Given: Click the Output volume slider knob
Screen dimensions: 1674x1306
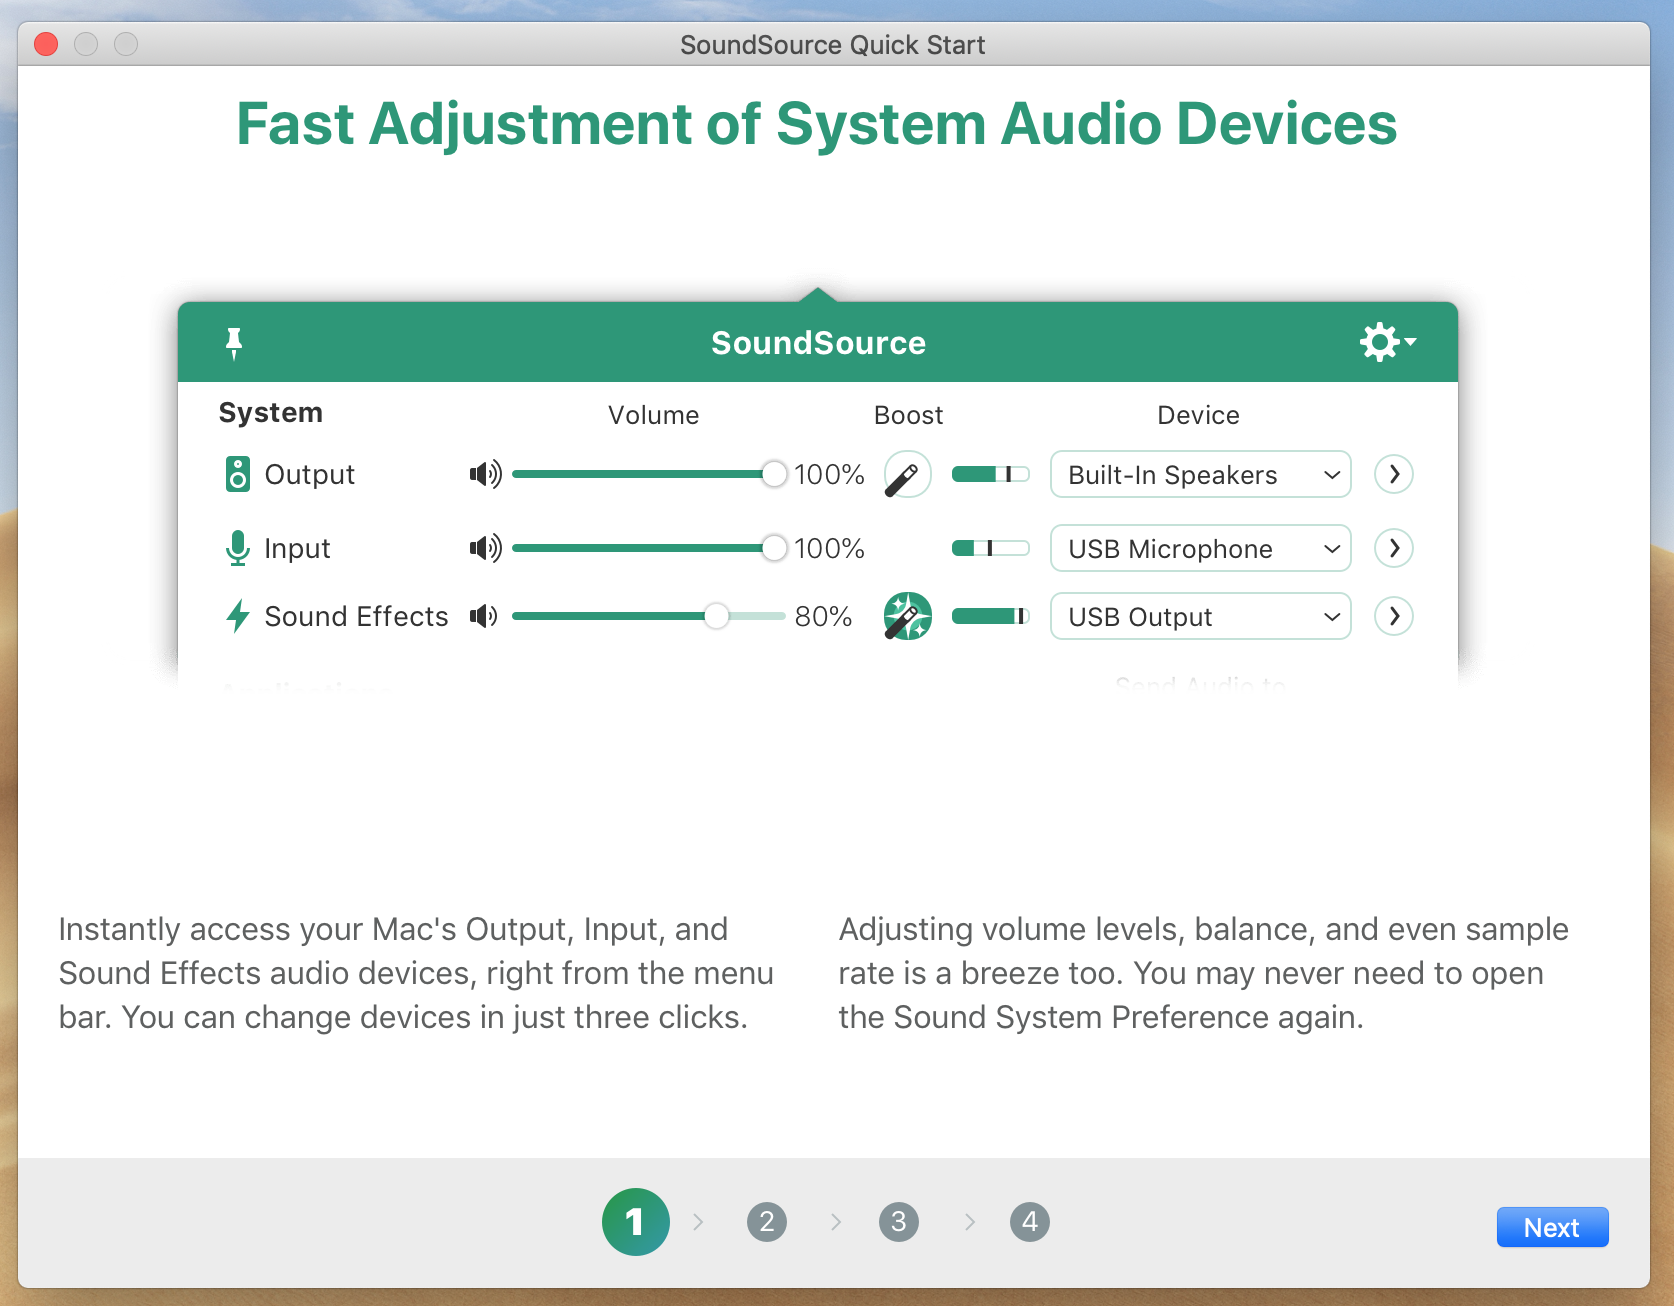Looking at the screenshot, I should [x=774, y=474].
